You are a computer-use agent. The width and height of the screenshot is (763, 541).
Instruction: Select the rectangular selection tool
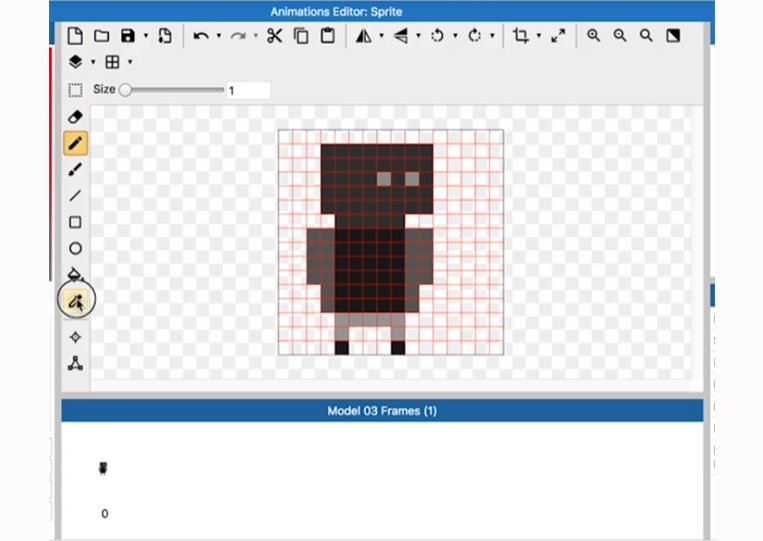click(x=75, y=90)
